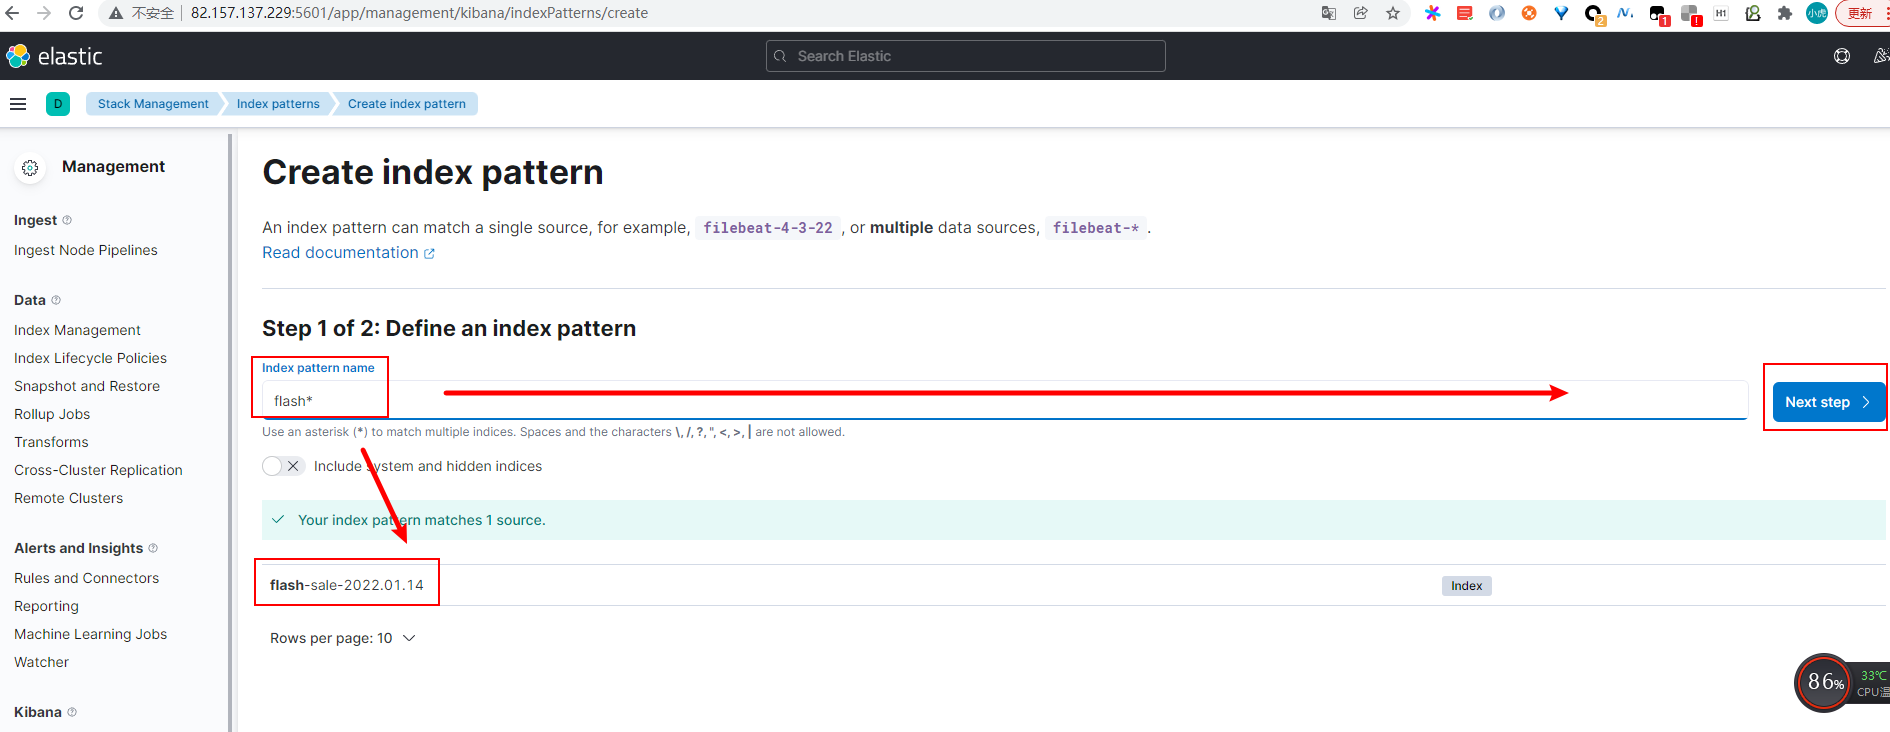Click the info icon beside Alerts and Insights
The height and width of the screenshot is (732, 1890).
(x=153, y=548)
